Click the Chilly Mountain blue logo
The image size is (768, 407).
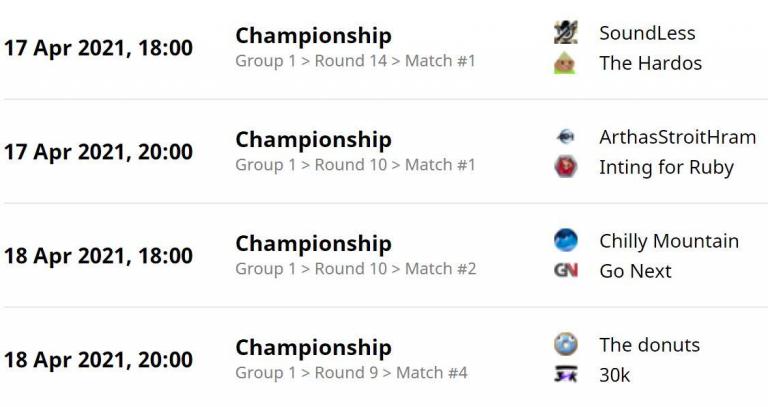566,240
